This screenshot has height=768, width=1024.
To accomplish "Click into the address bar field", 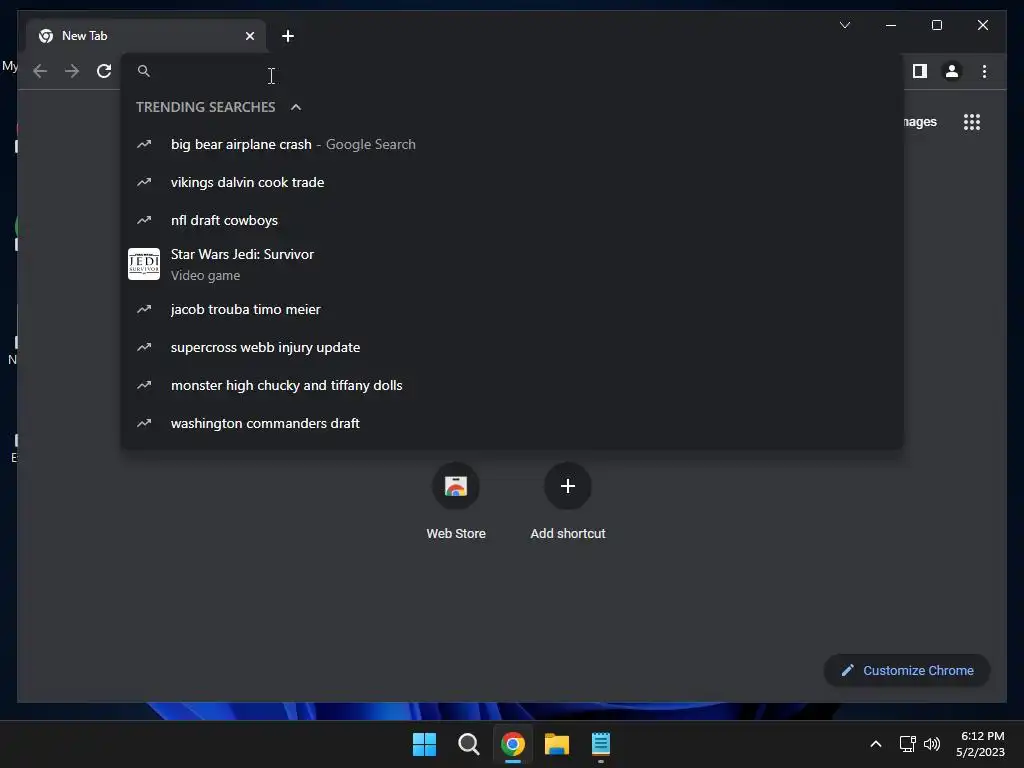I will 513,71.
